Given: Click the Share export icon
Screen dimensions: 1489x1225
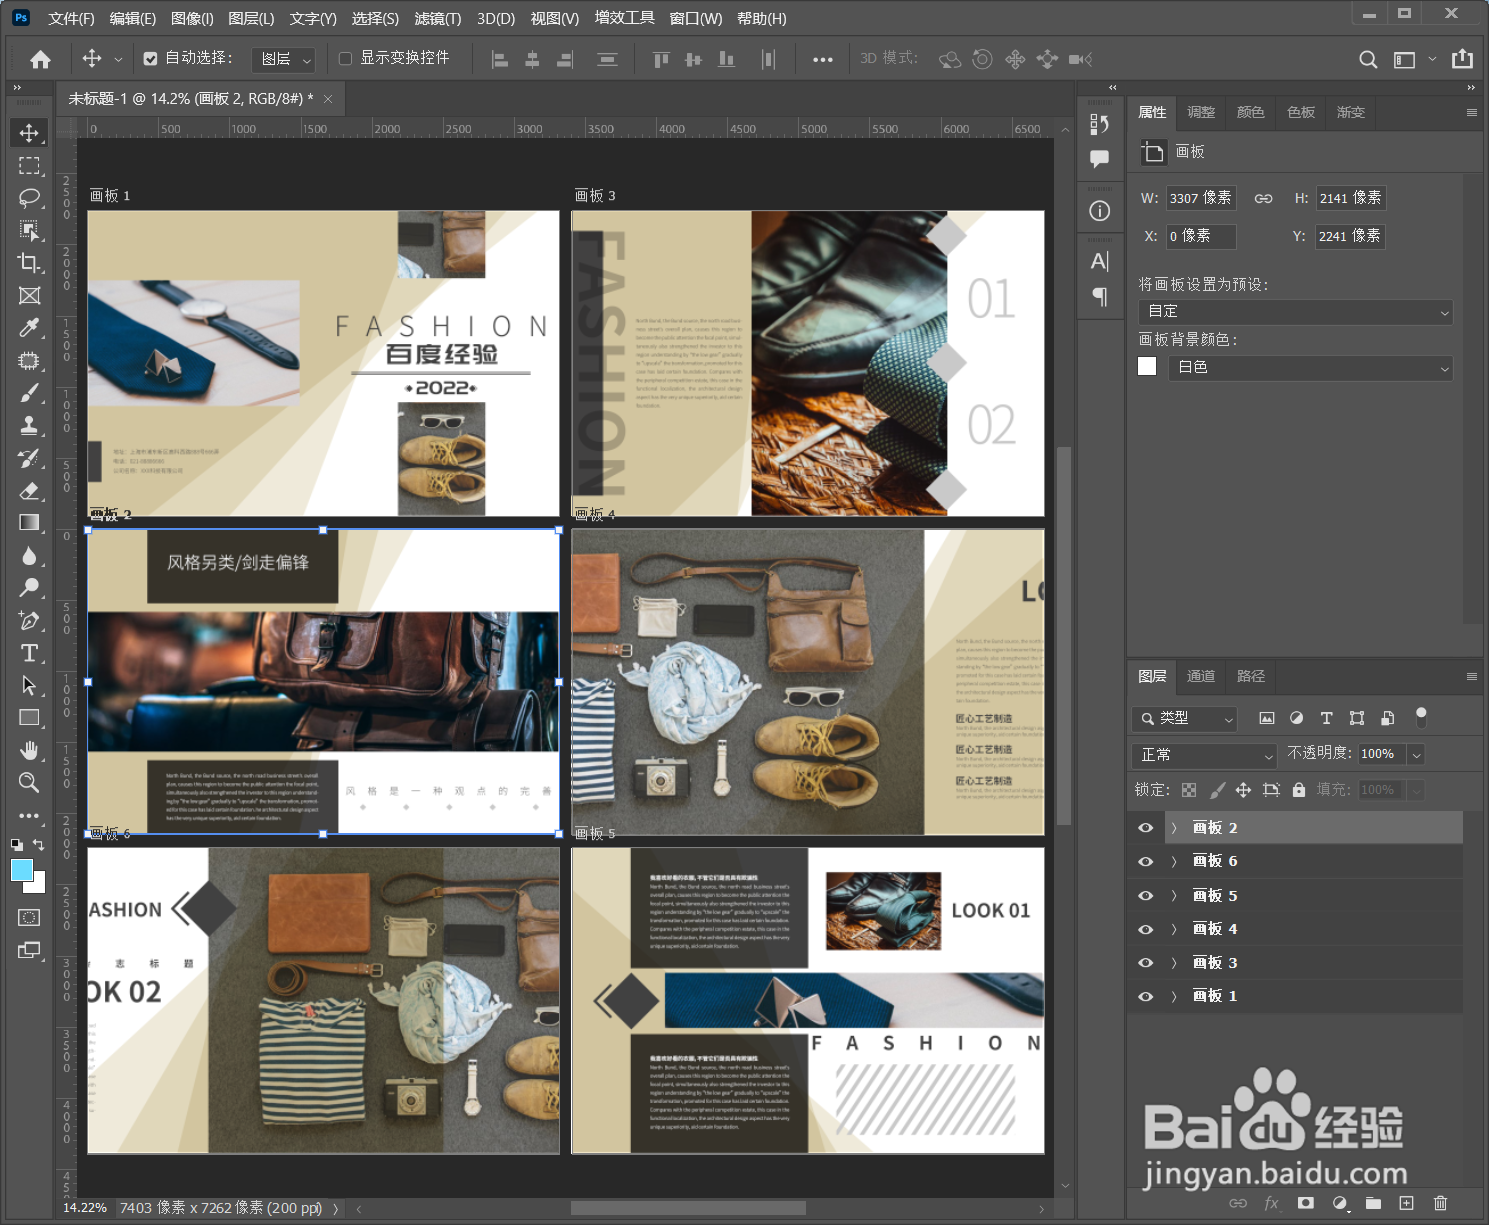Looking at the screenshot, I should [1462, 59].
